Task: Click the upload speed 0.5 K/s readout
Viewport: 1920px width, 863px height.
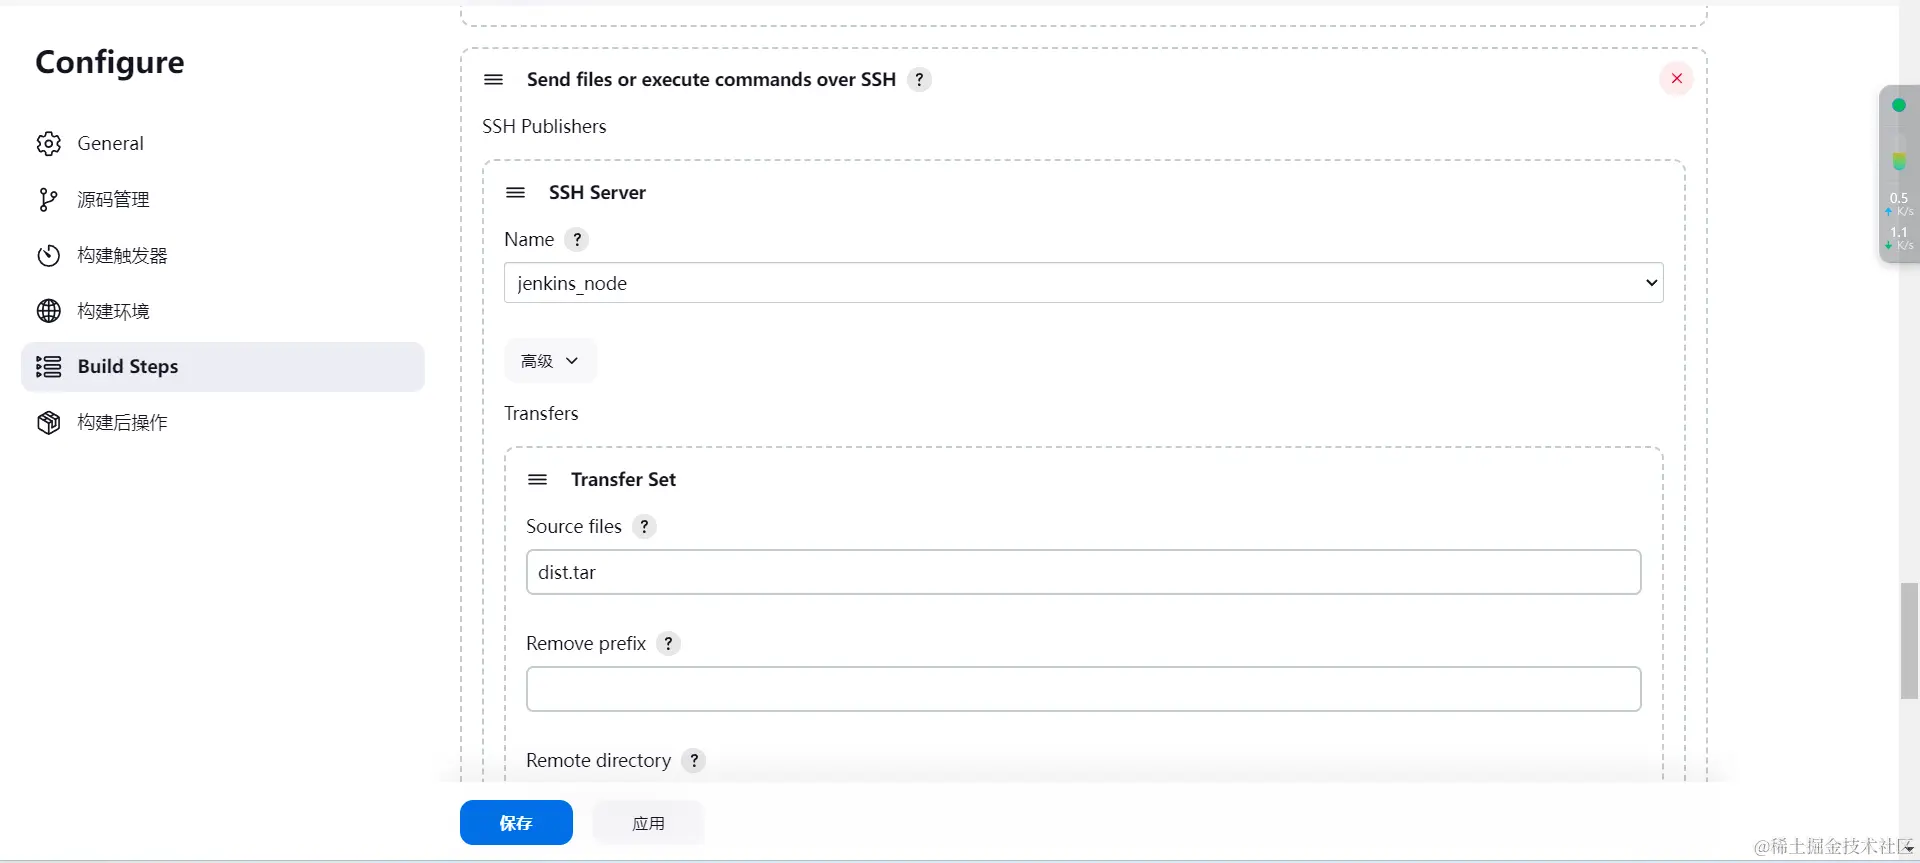Action: pyautogui.click(x=1899, y=204)
